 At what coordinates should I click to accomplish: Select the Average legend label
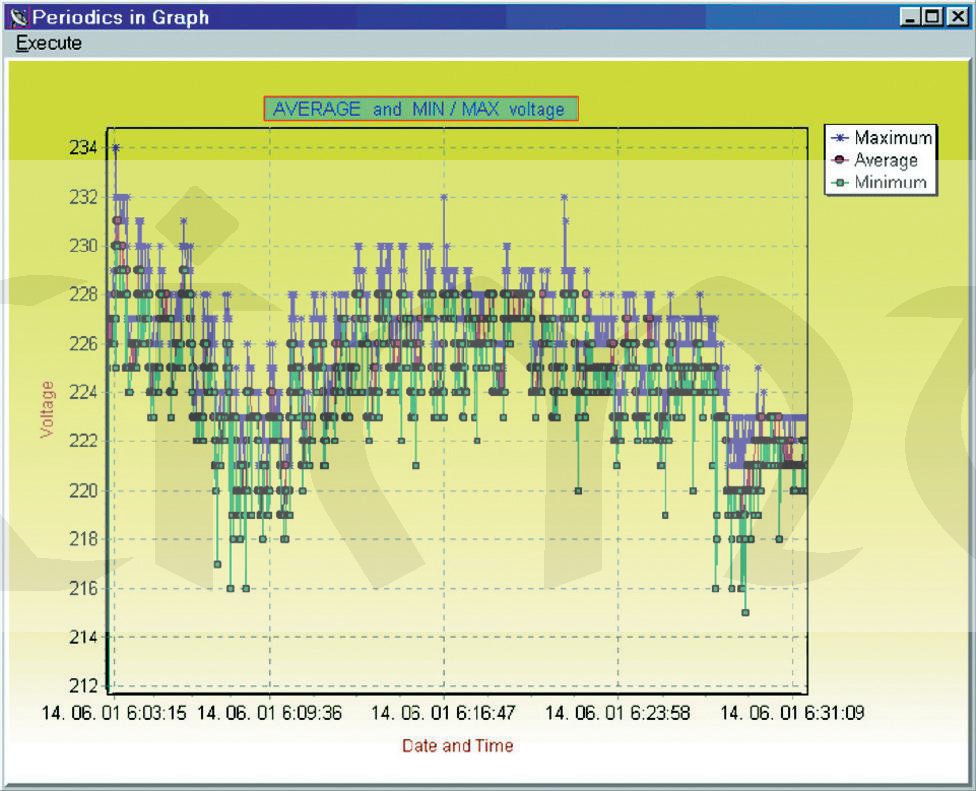[x=885, y=160]
